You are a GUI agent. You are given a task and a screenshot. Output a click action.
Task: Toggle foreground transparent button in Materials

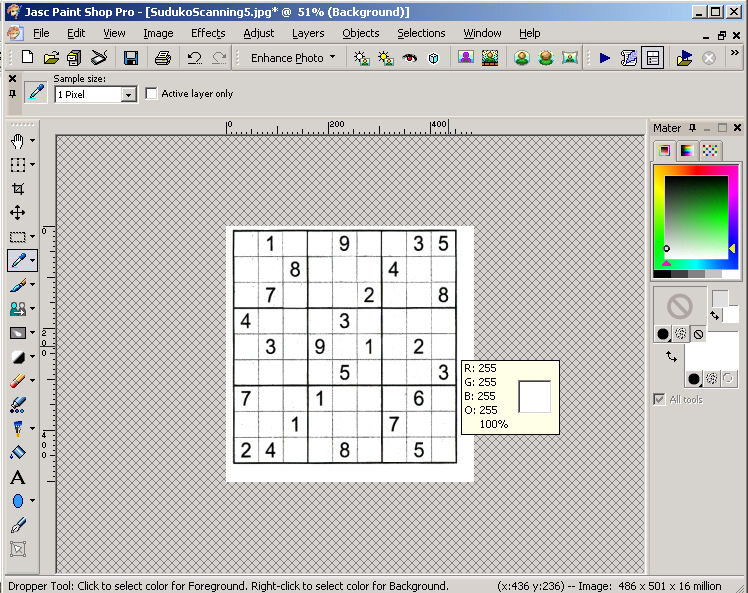[x=698, y=334]
